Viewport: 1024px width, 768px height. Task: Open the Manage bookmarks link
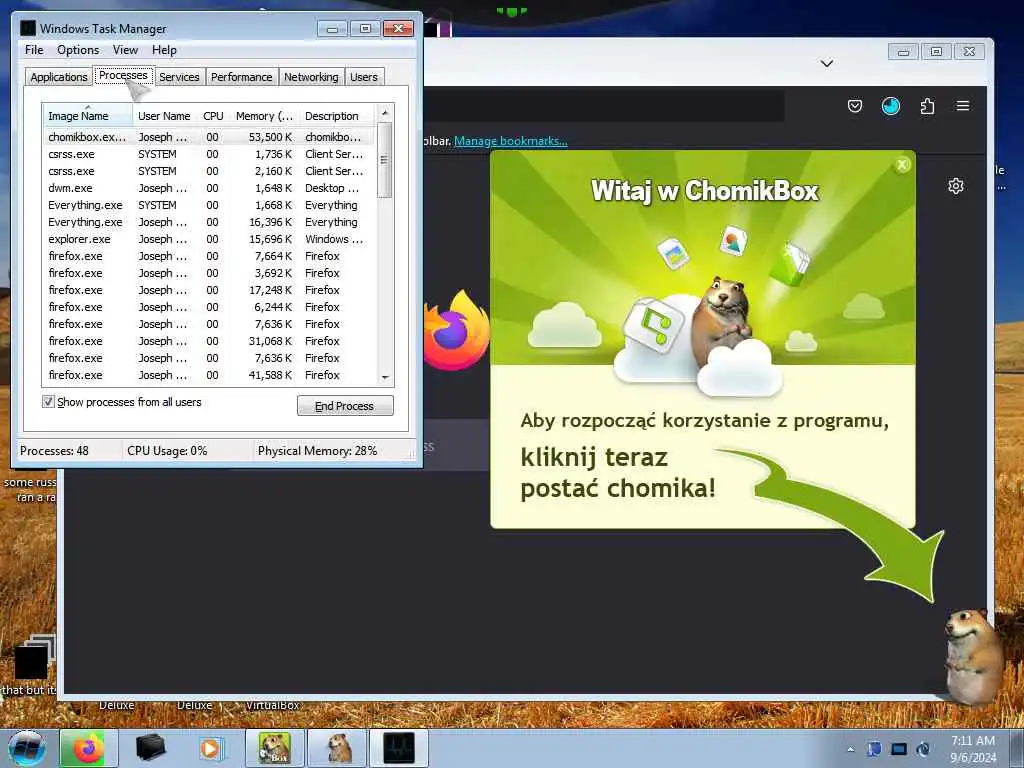(x=511, y=140)
